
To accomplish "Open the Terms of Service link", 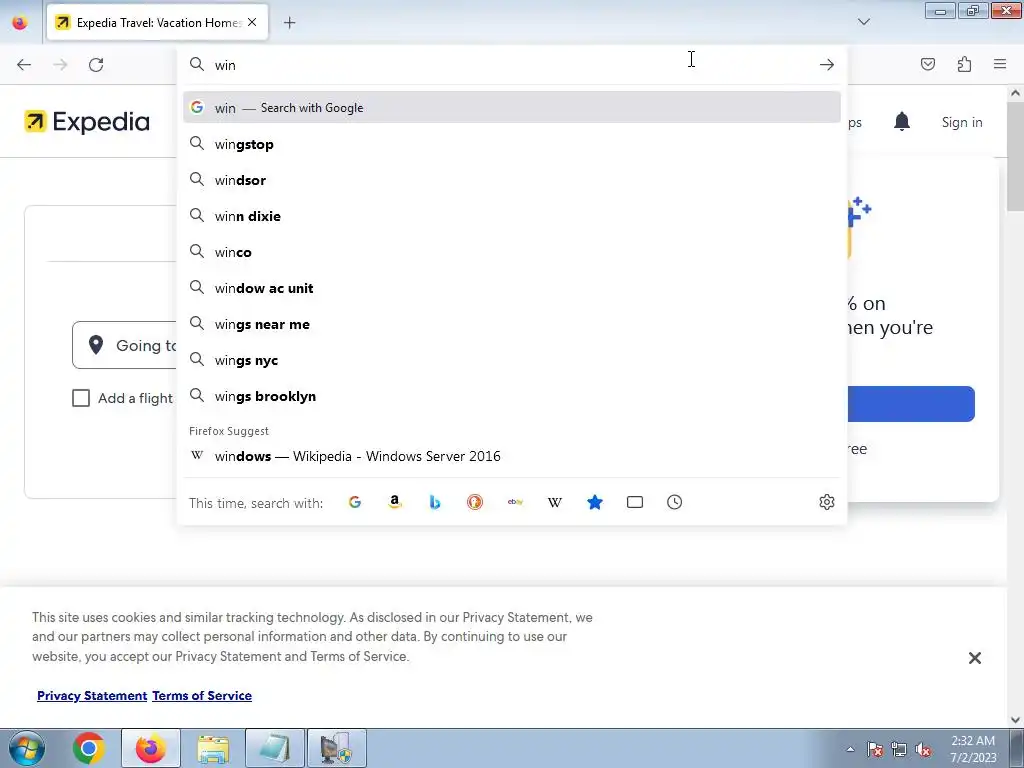I will (202, 696).
